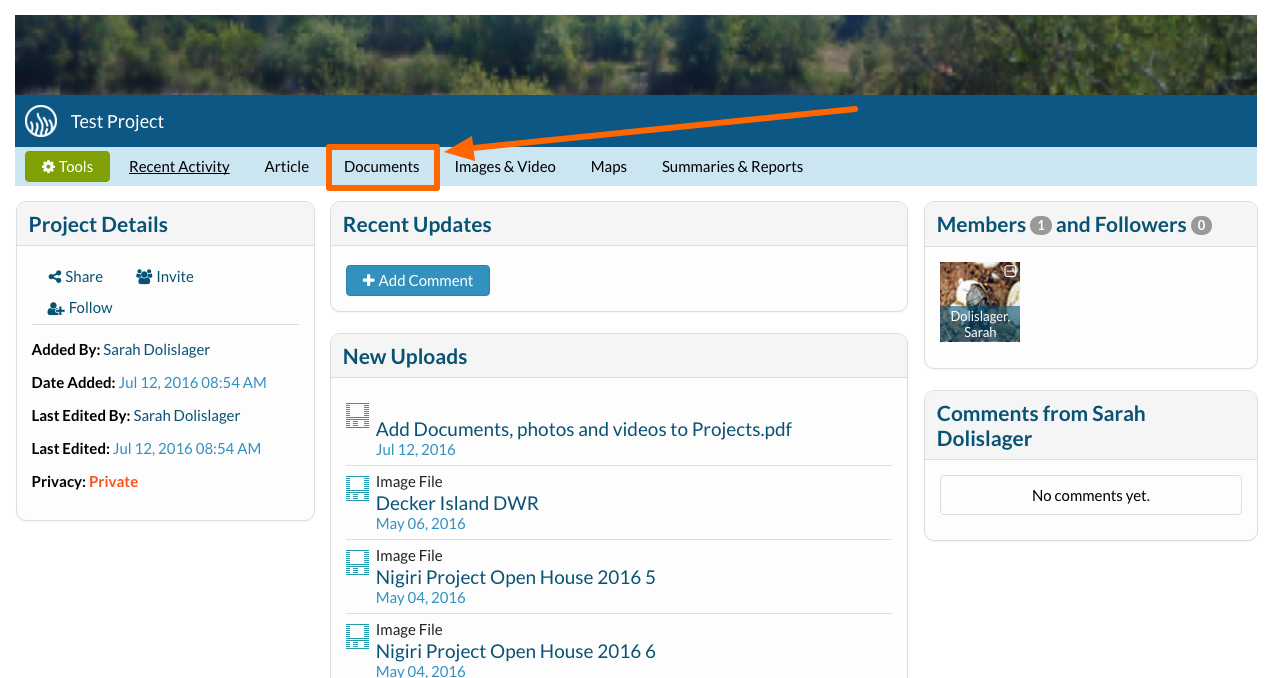
Task: Open the Images & Video tab
Action: pos(505,167)
